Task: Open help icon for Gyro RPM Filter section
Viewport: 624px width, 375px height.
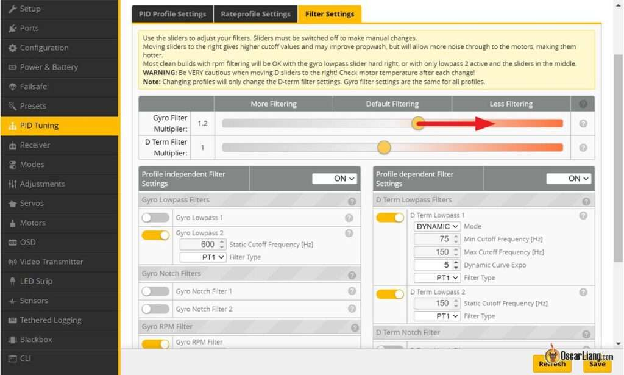Action: pos(355,328)
